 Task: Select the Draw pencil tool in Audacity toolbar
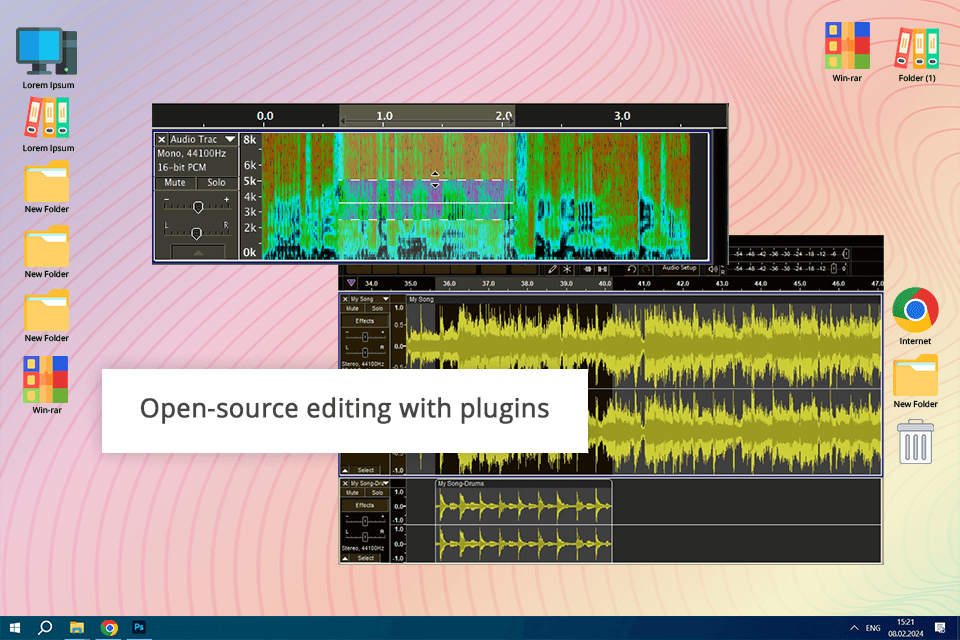552,269
